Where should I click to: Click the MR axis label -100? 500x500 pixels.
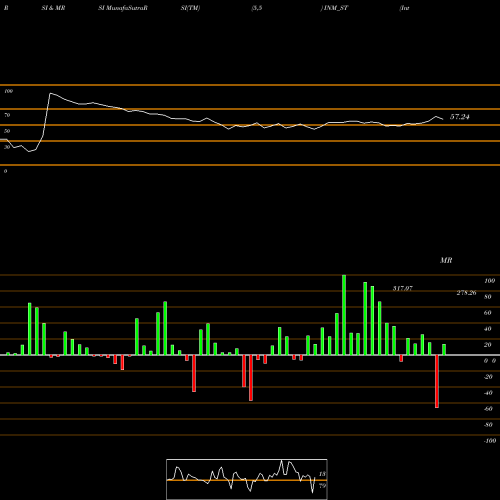tap(490, 441)
